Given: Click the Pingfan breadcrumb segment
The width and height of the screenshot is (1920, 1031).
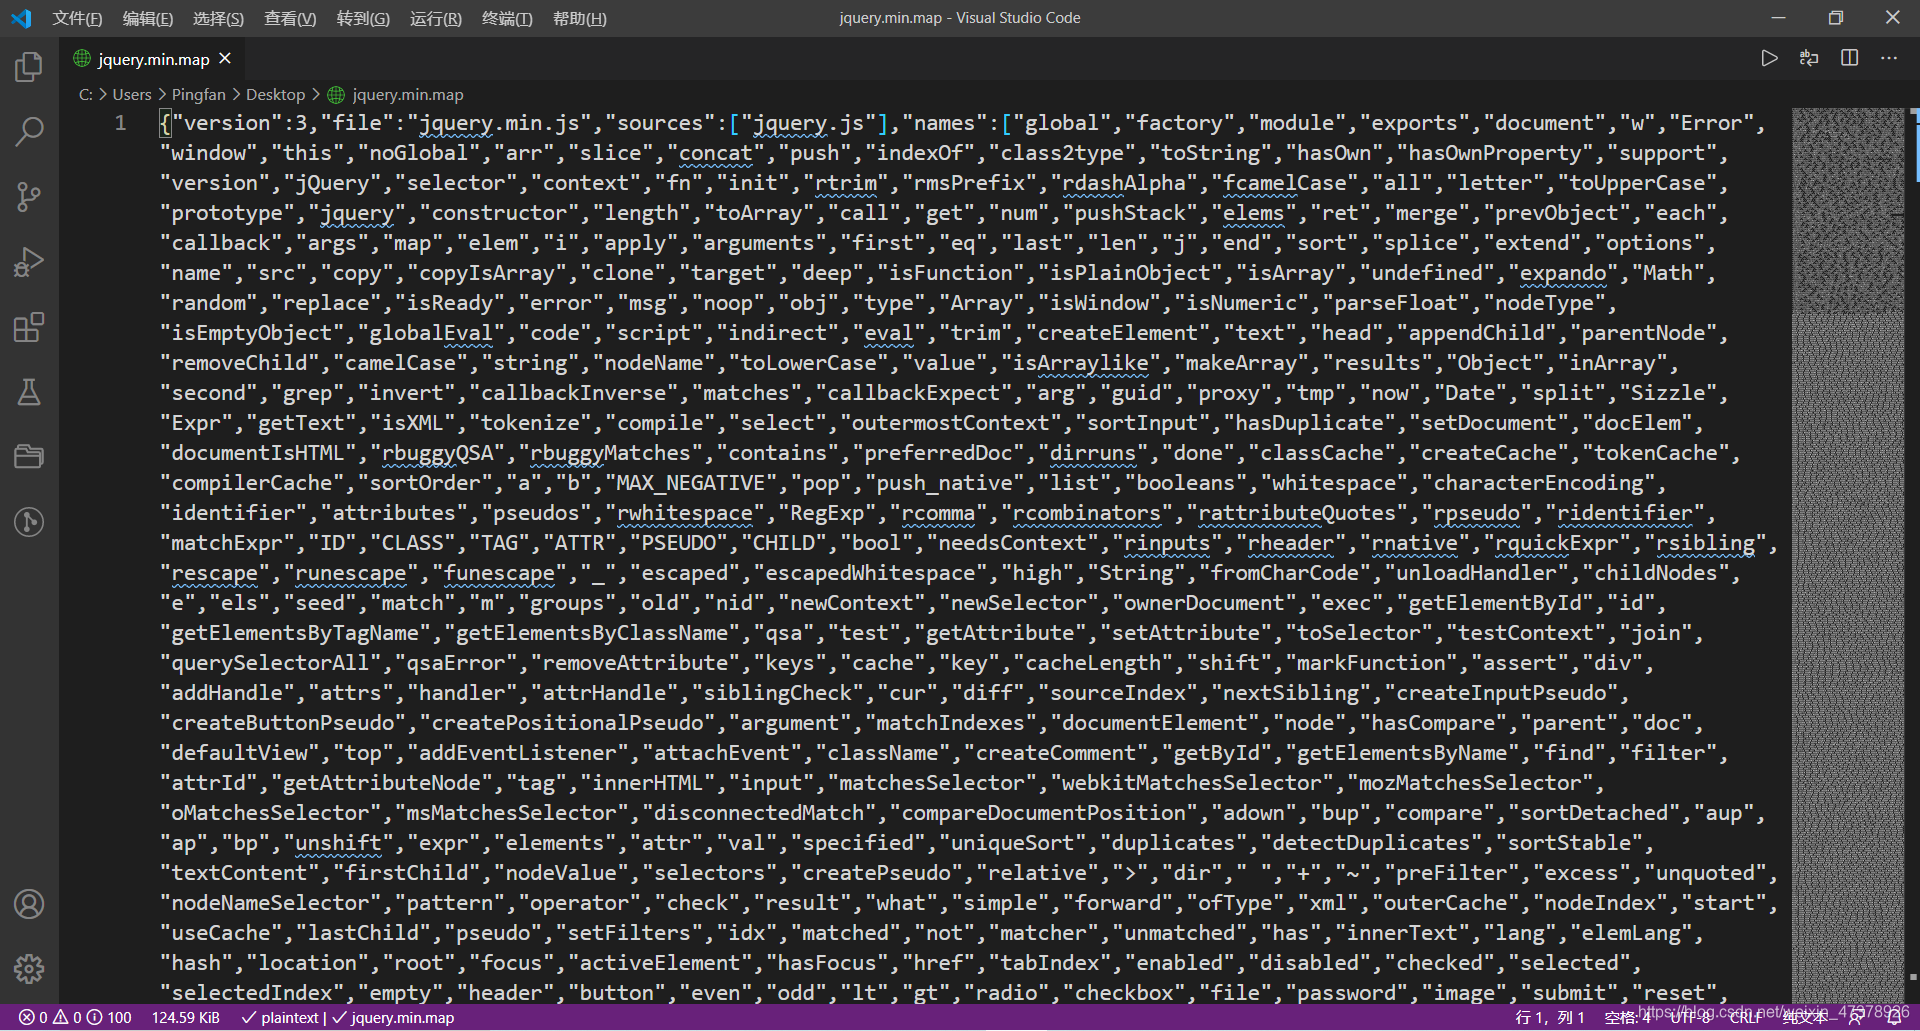Looking at the screenshot, I should 199,94.
